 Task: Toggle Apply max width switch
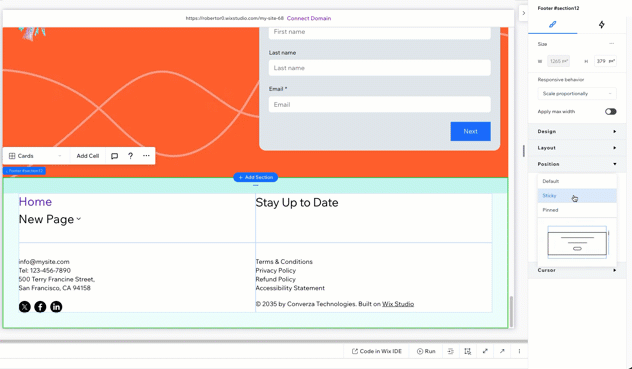tap(610, 112)
